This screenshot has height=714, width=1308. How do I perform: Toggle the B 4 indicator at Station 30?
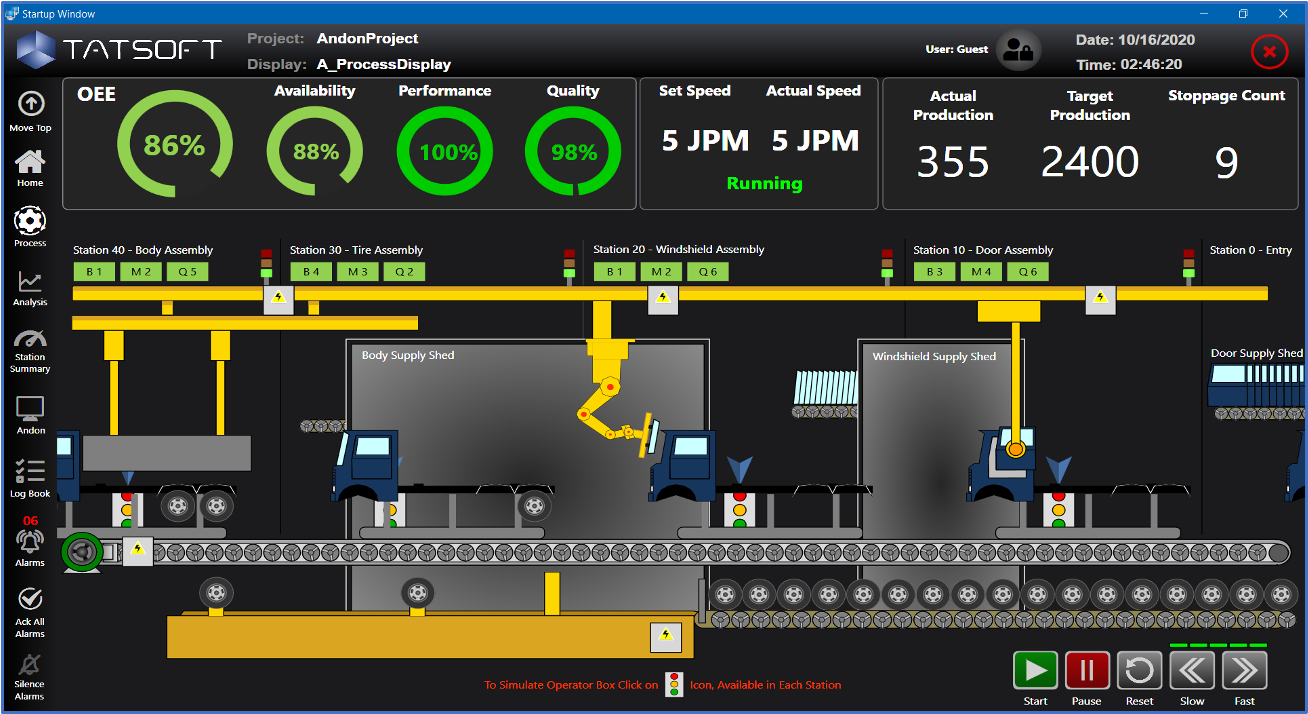click(x=311, y=271)
